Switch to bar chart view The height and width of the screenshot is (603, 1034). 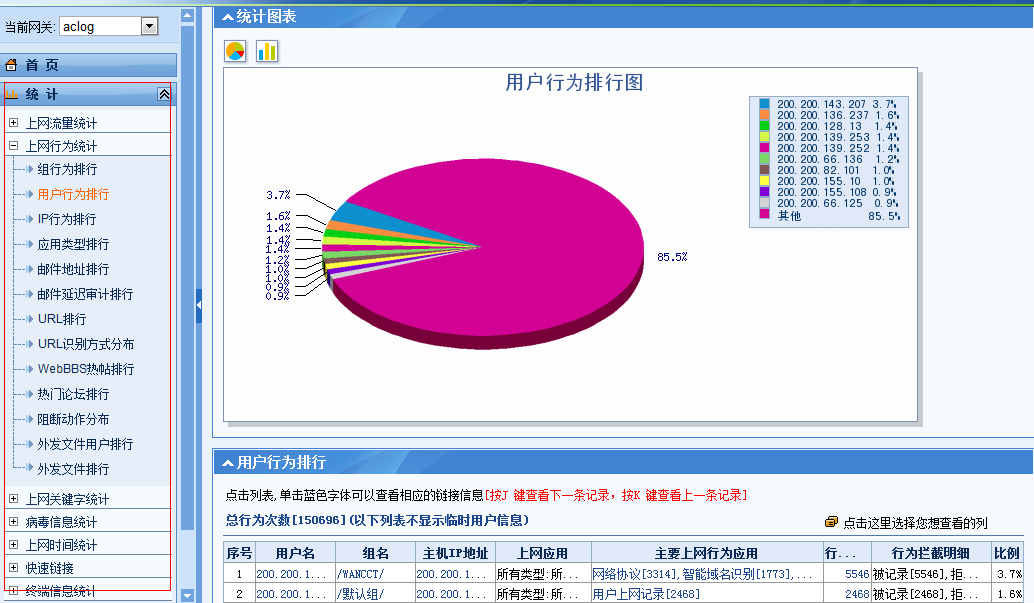pos(267,51)
